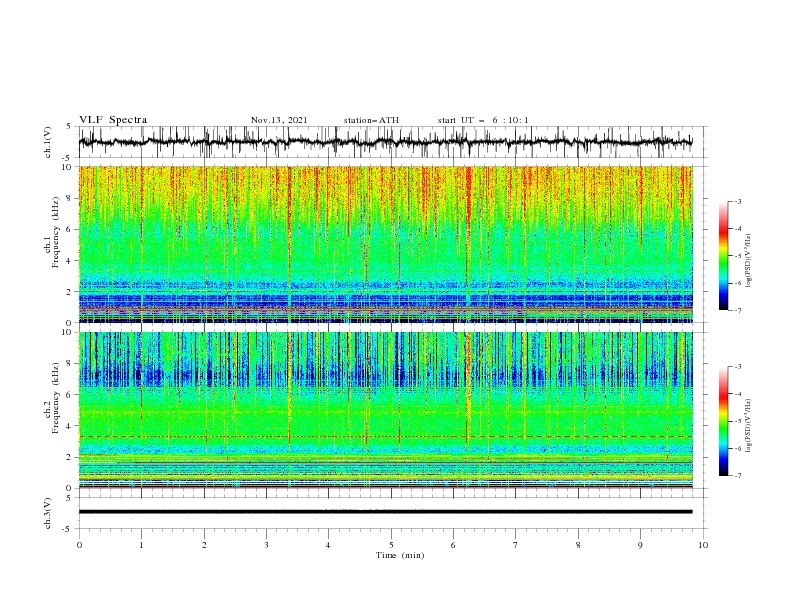Click time axis tick label "5" below plot
This screenshot has width=792, height=612.
point(391,545)
